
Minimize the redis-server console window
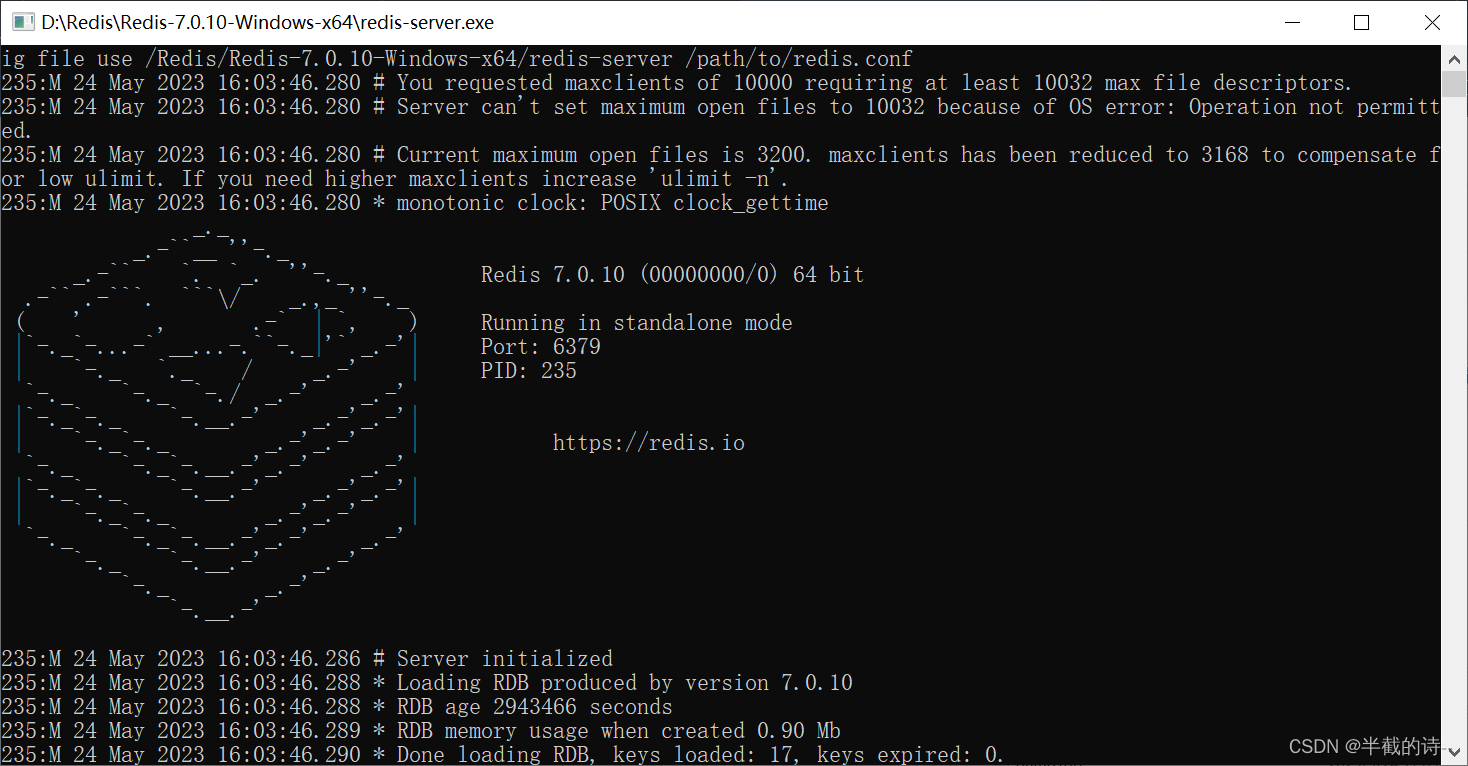pyautogui.click(x=1291, y=21)
